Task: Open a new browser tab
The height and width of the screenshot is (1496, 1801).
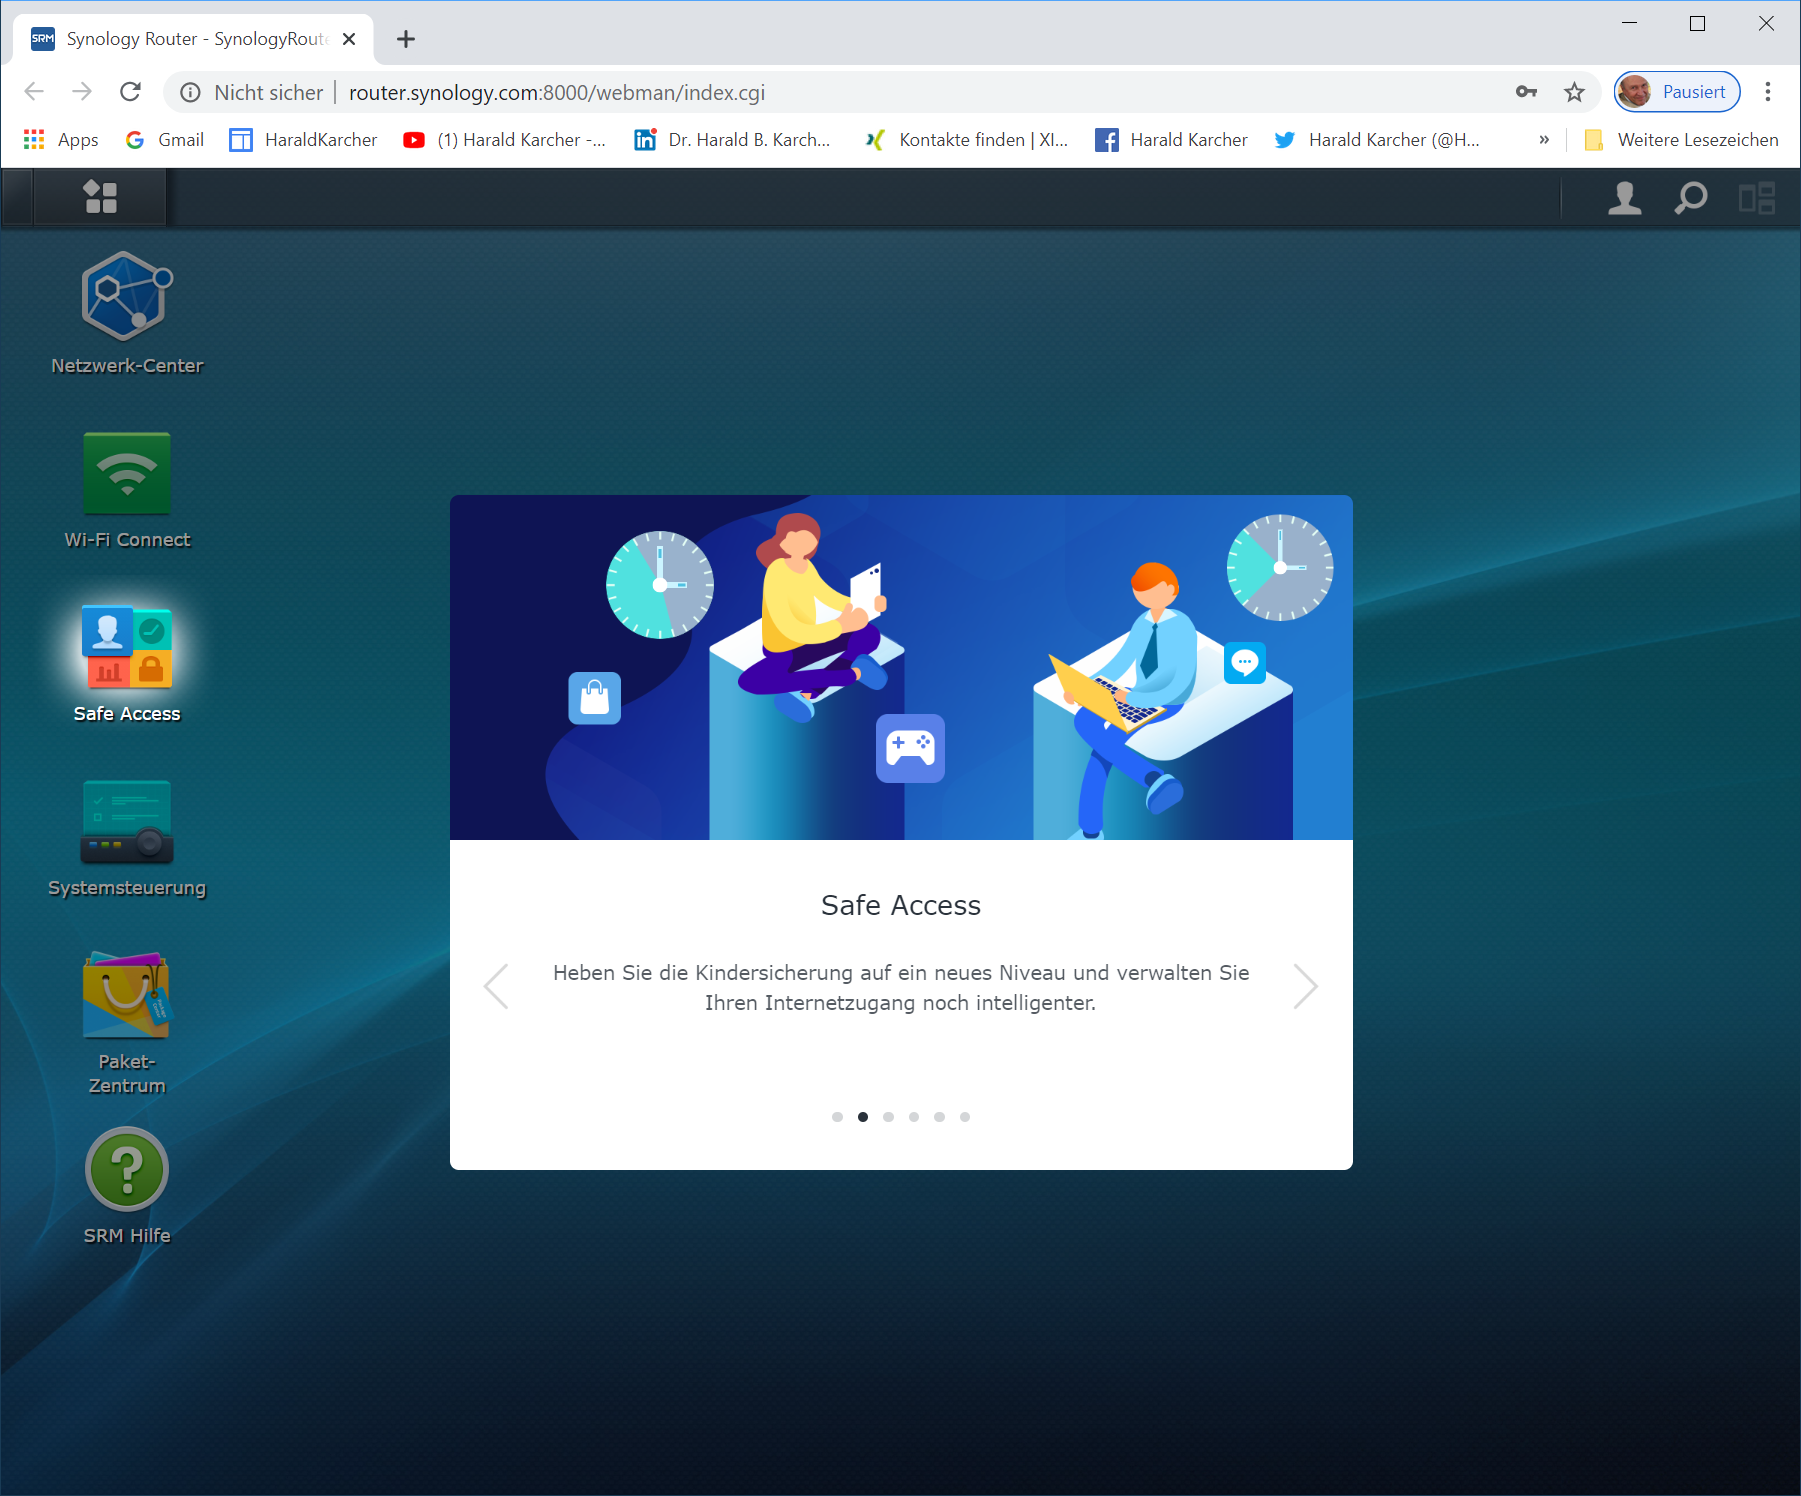Action: [405, 39]
